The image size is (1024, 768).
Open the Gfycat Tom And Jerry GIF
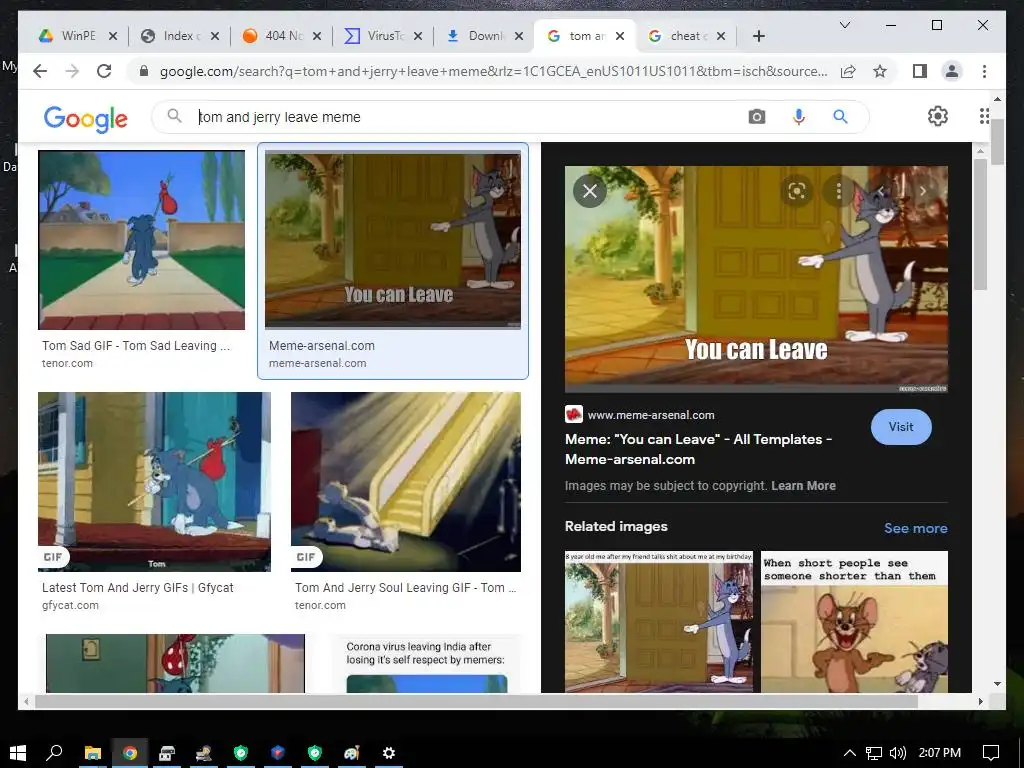pos(154,482)
